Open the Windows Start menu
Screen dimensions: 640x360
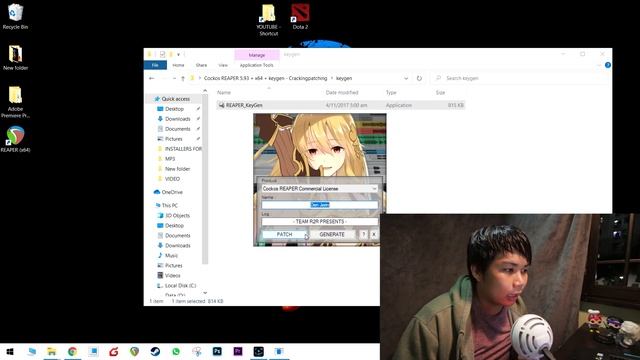10,351
